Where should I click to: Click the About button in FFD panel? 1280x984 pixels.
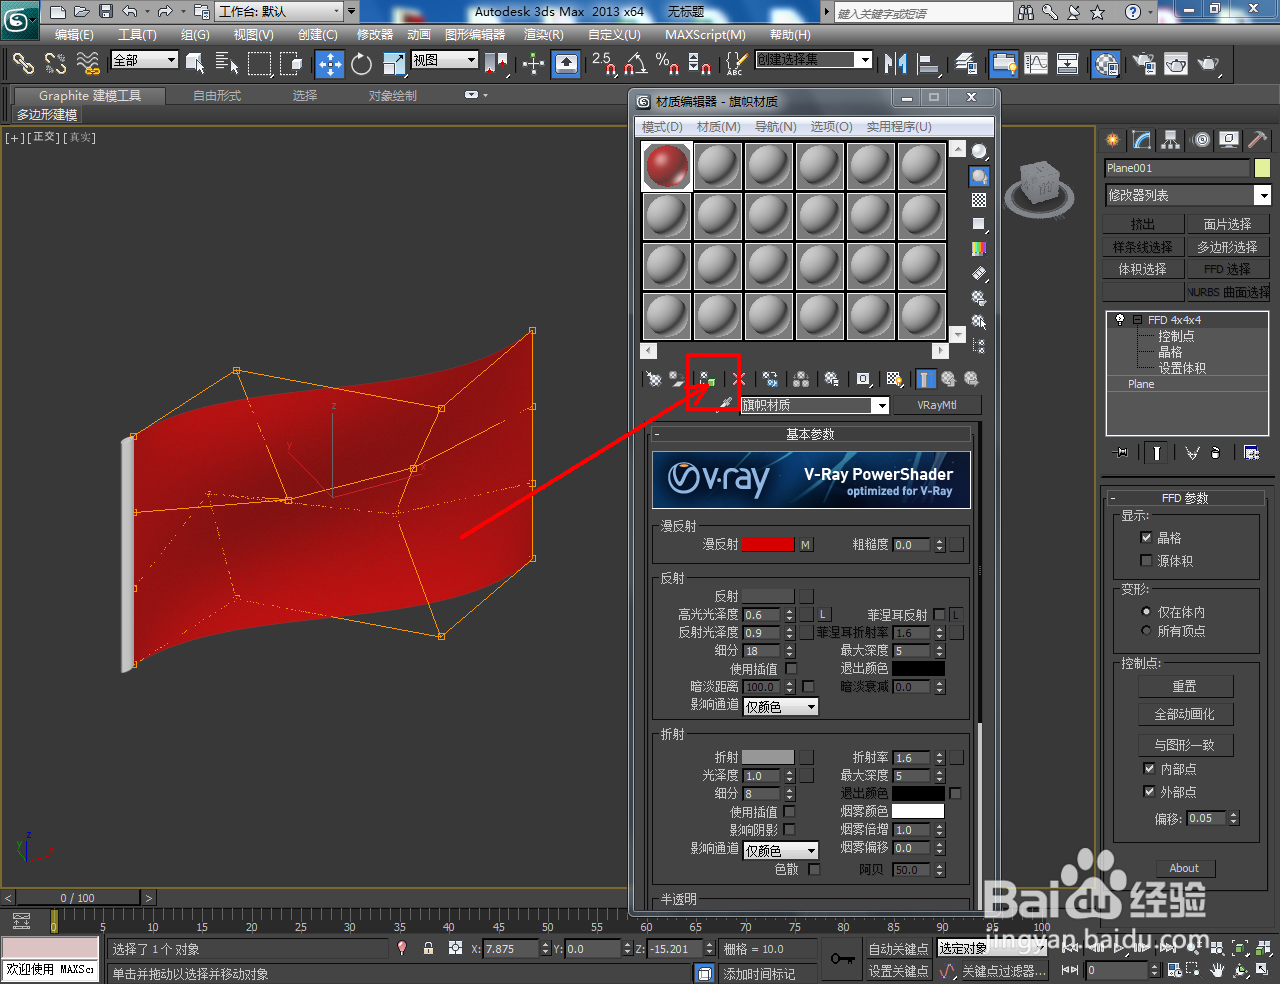click(x=1185, y=868)
